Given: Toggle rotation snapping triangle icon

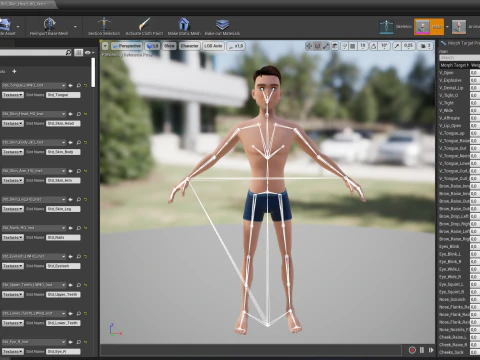Looking at the screenshot, I should click(373, 46).
